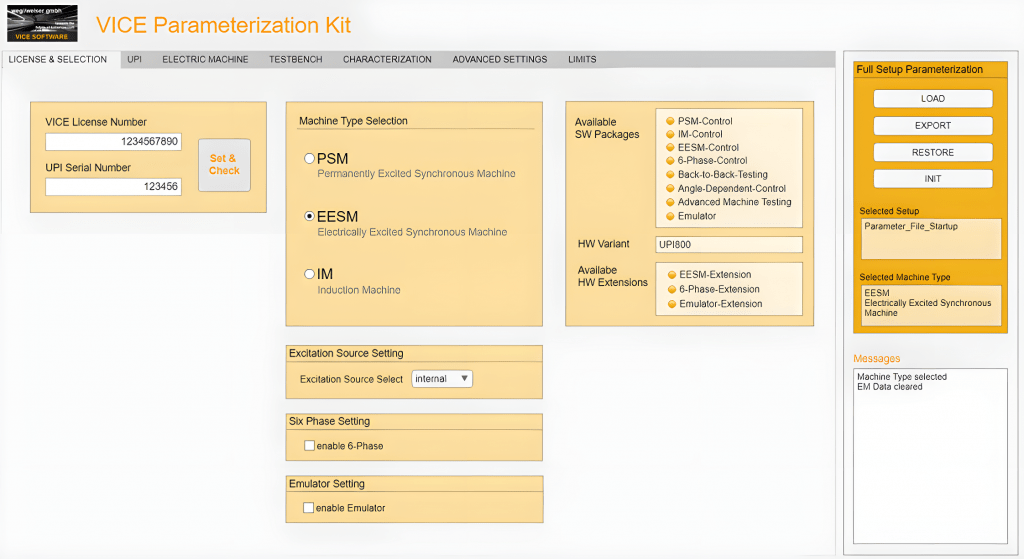Click the RESTORE setup button
The width and height of the screenshot is (1024, 559).
[933, 152]
